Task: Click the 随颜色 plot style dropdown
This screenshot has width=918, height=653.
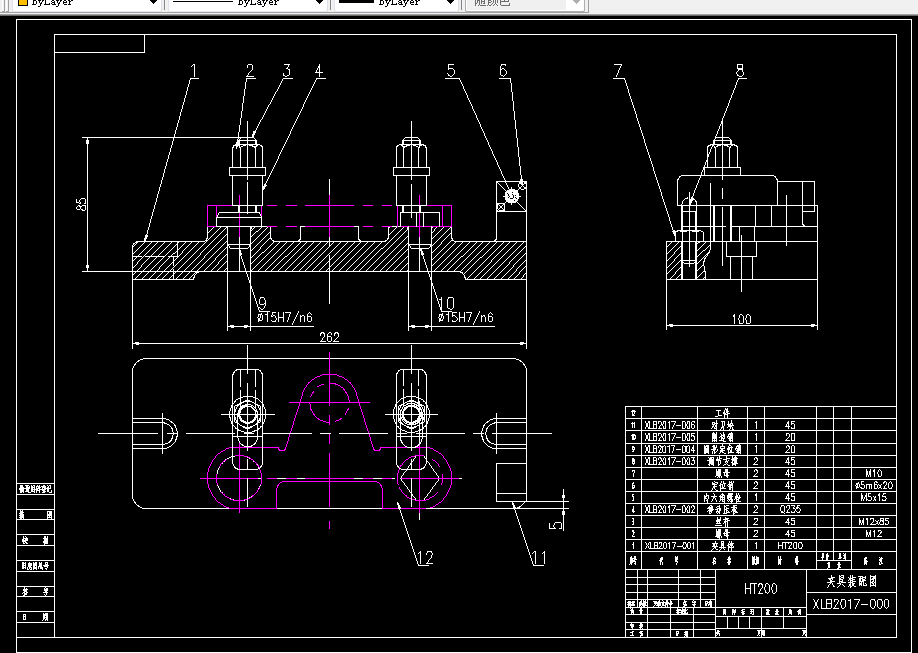Action: [x=525, y=3]
